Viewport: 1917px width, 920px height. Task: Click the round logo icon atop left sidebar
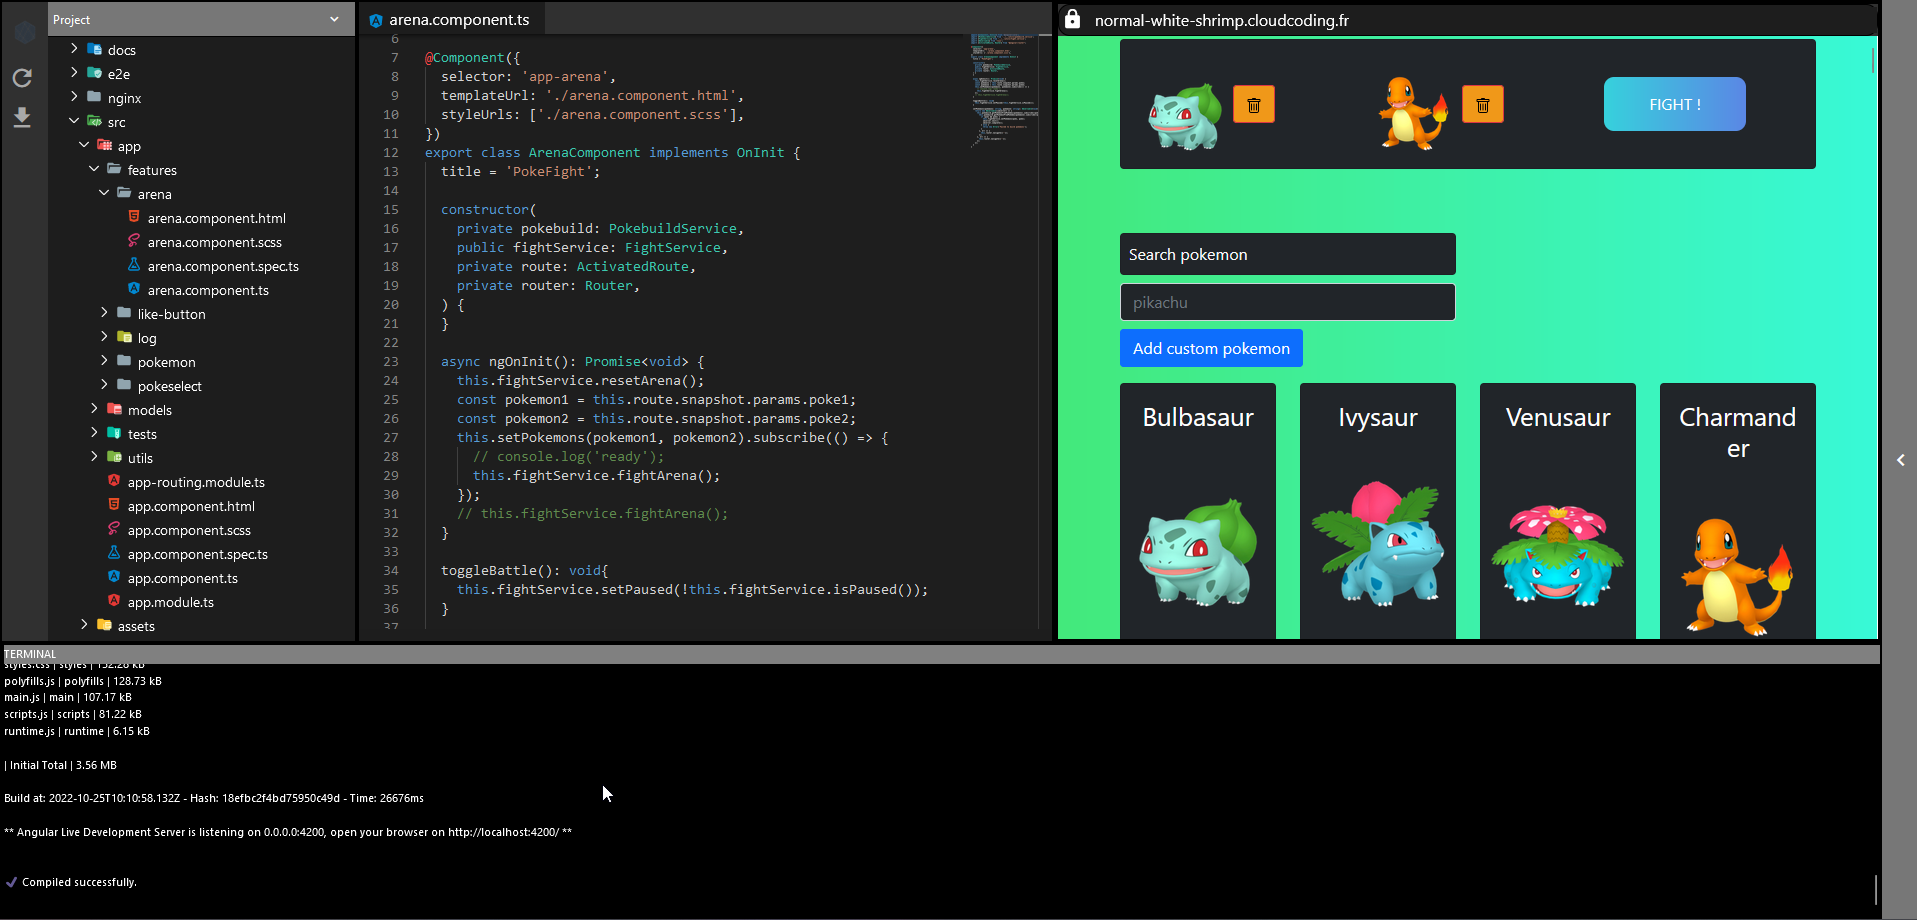tap(25, 33)
